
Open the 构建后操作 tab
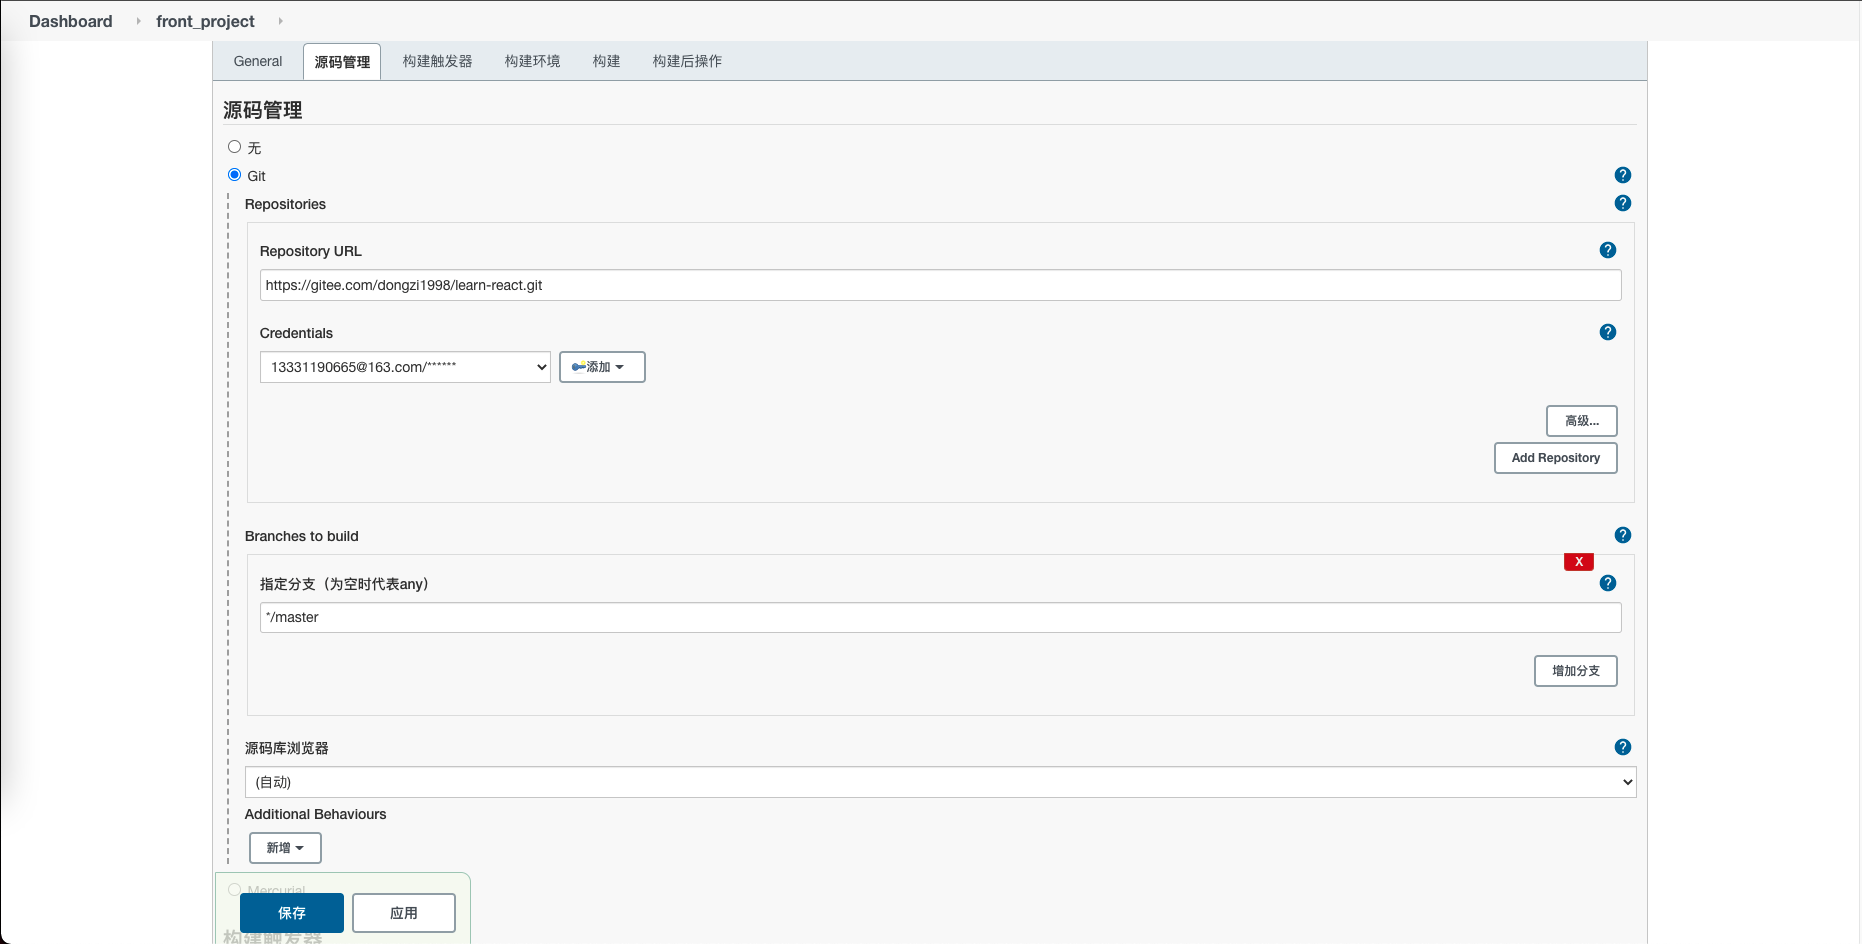tap(687, 61)
